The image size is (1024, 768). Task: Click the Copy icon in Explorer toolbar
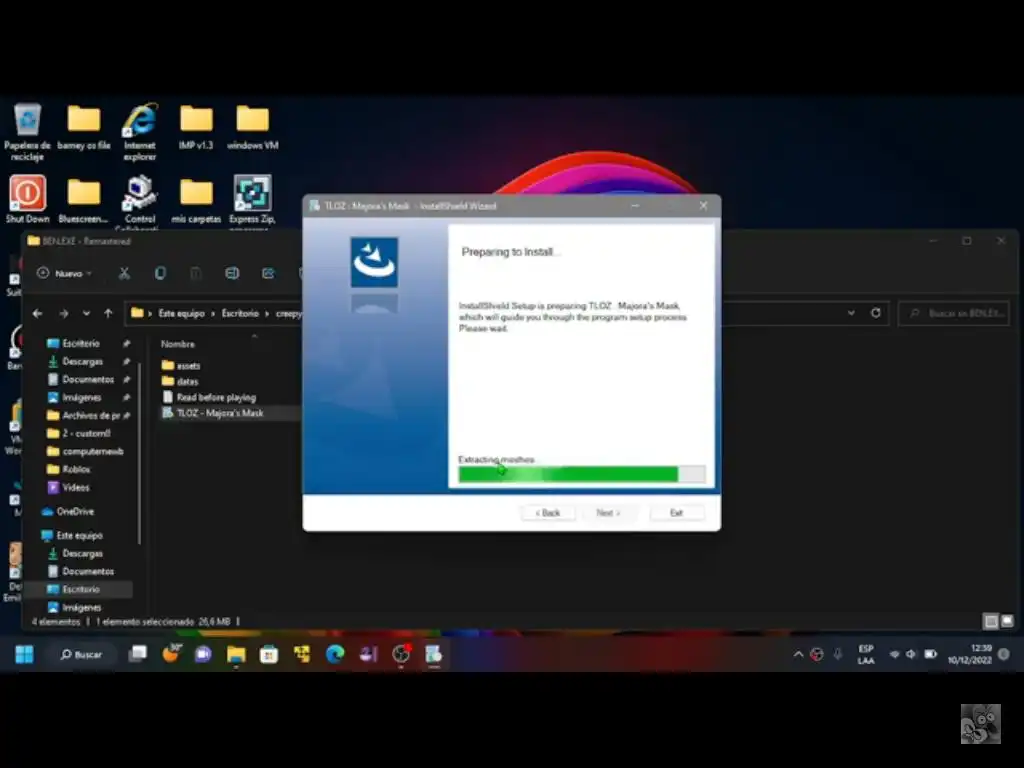pos(160,273)
